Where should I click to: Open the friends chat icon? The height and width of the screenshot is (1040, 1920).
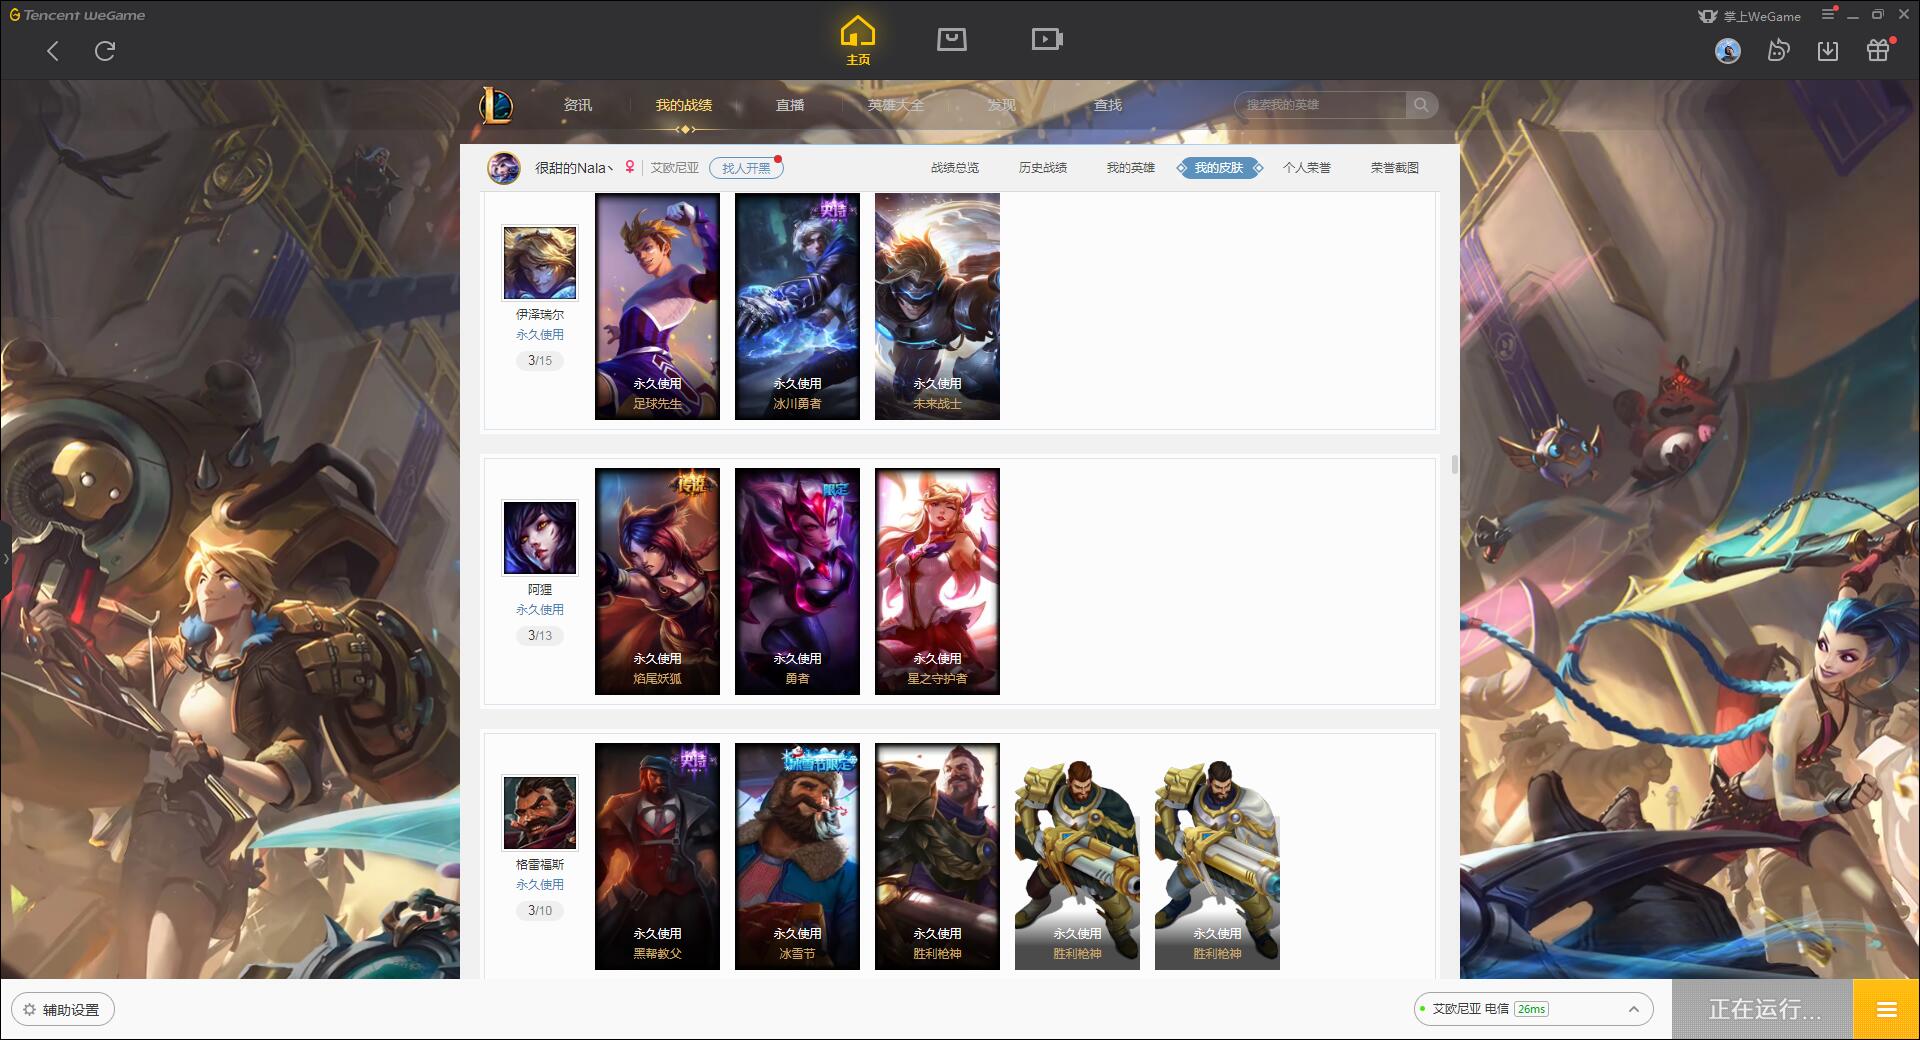1778,51
